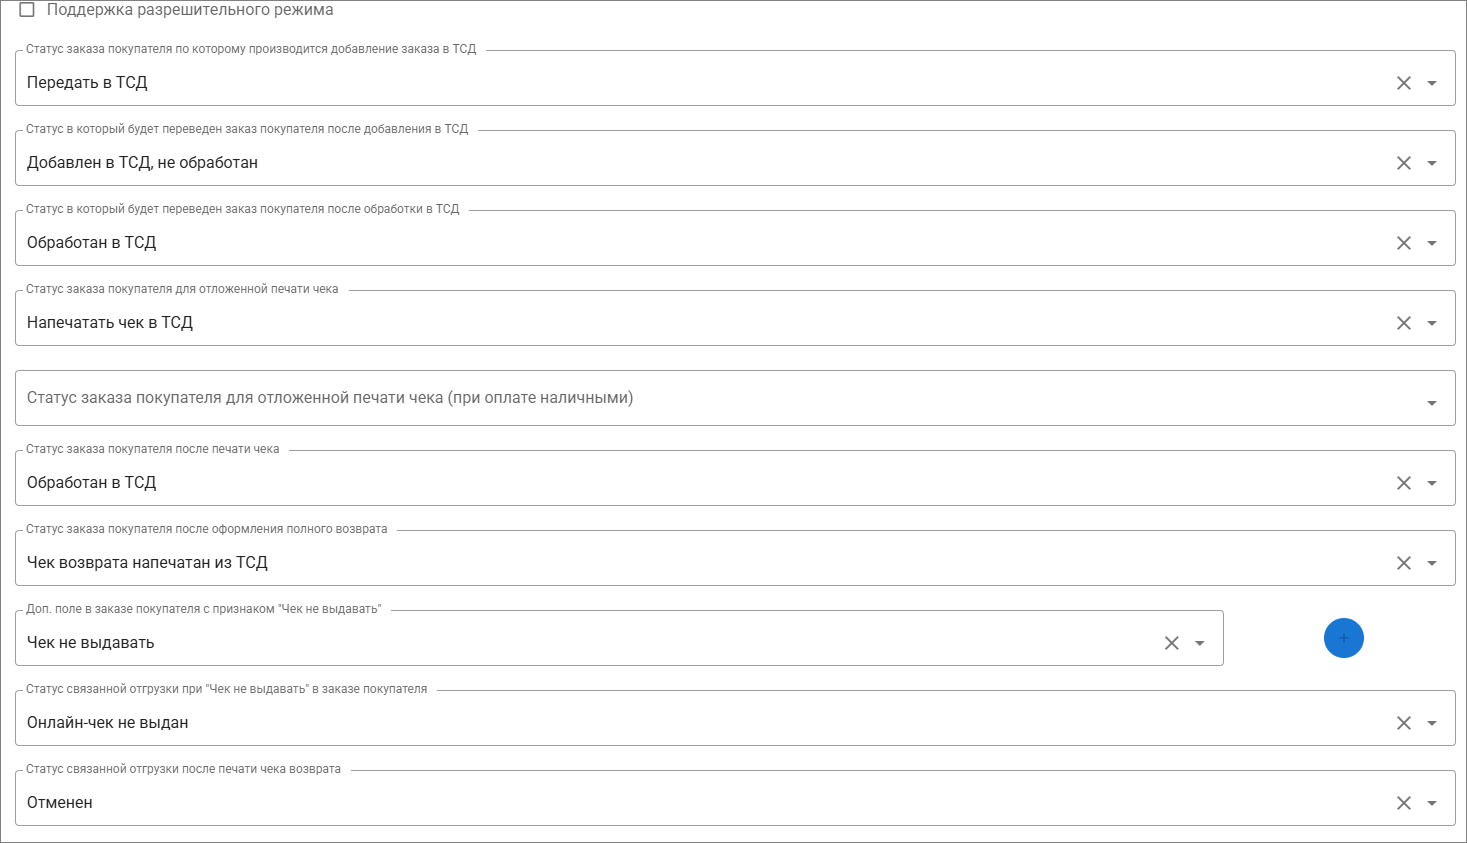Open dropdown for status after full return

[1432, 563]
